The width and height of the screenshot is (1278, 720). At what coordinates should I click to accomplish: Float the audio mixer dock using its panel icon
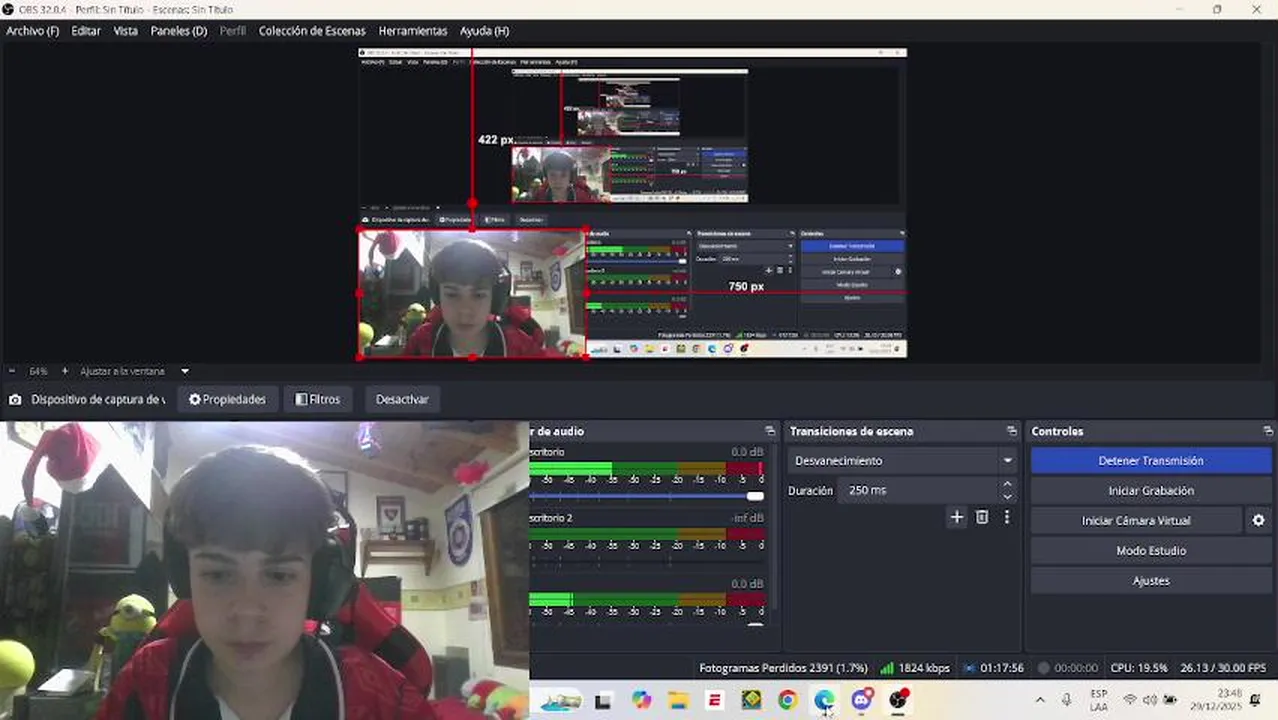pyautogui.click(x=770, y=431)
